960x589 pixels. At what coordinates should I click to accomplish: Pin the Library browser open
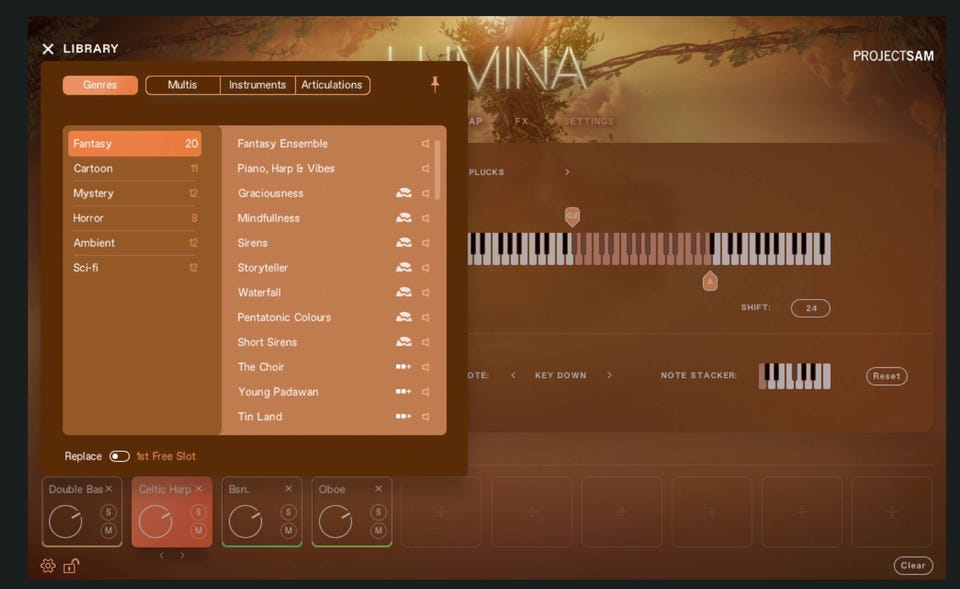pyautogui.click(x=435, y=84)
